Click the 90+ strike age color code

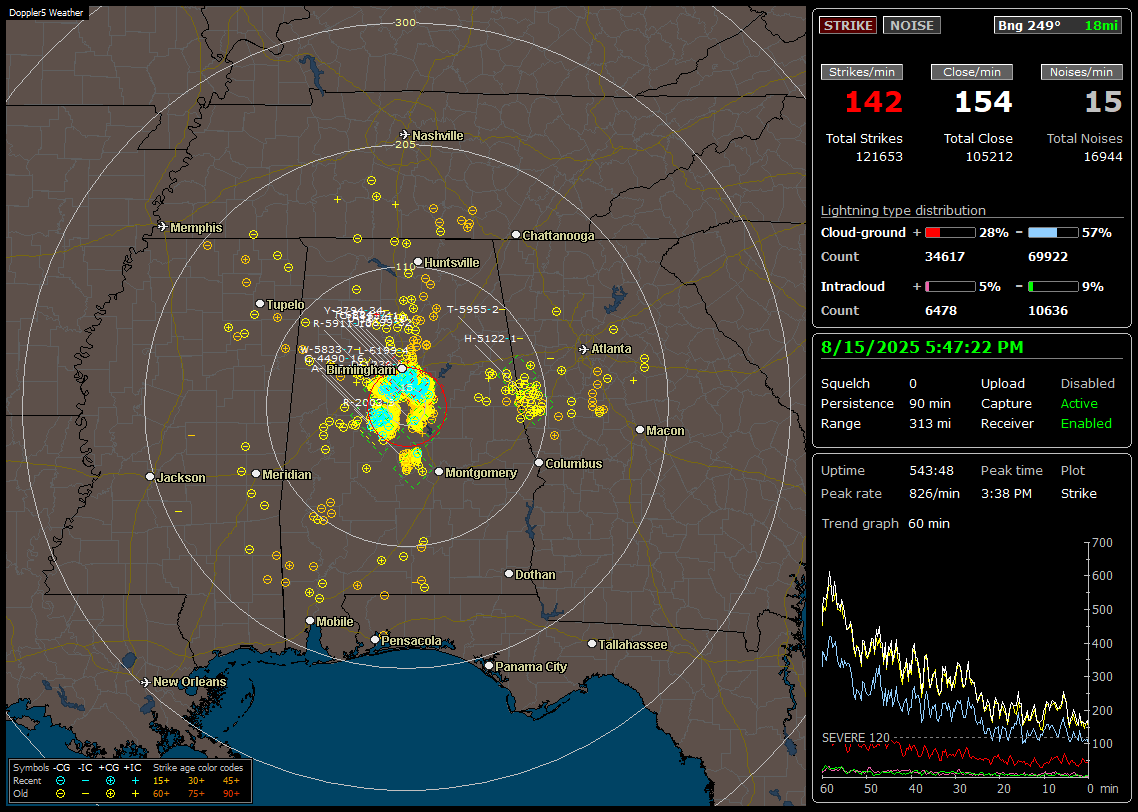231,794
